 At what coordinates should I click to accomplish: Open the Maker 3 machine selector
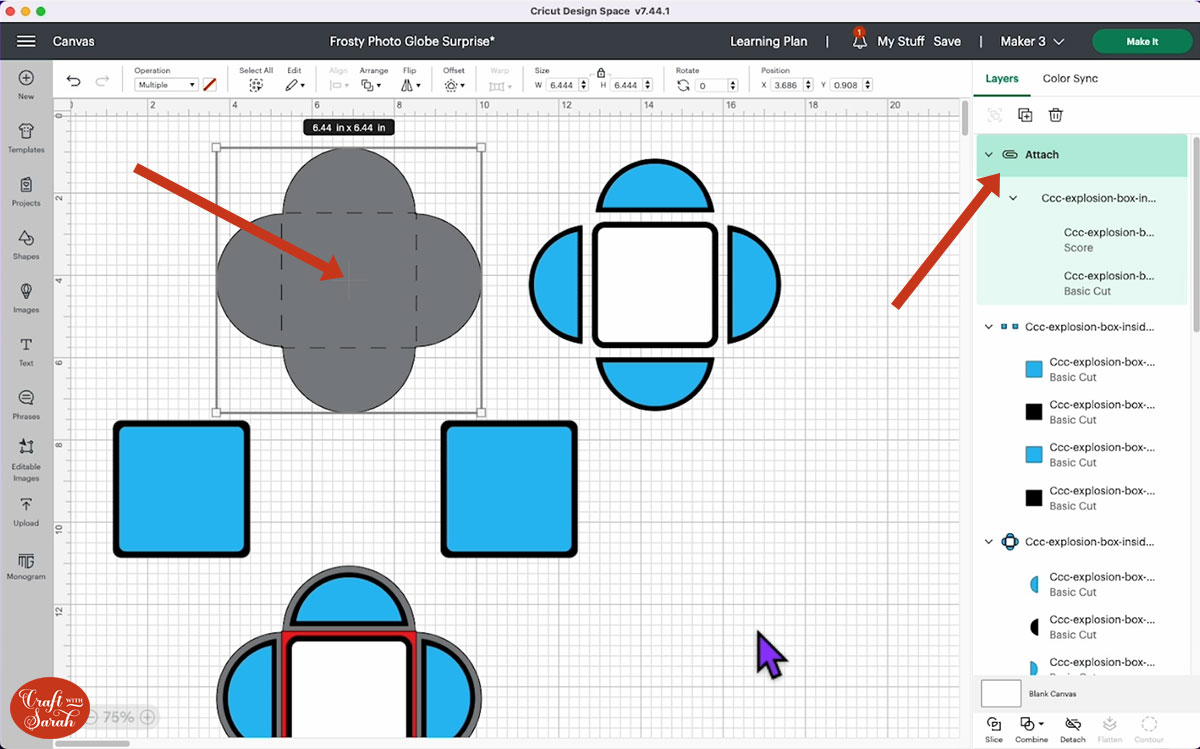click(x=1032, y=41)
